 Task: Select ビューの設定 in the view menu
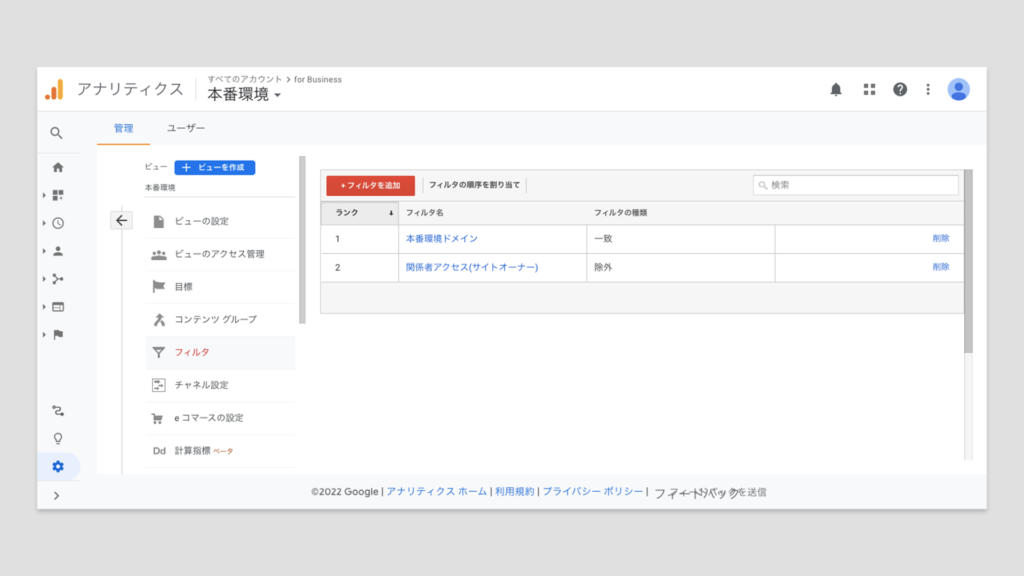pyautogui.click(x=201, y=221)
